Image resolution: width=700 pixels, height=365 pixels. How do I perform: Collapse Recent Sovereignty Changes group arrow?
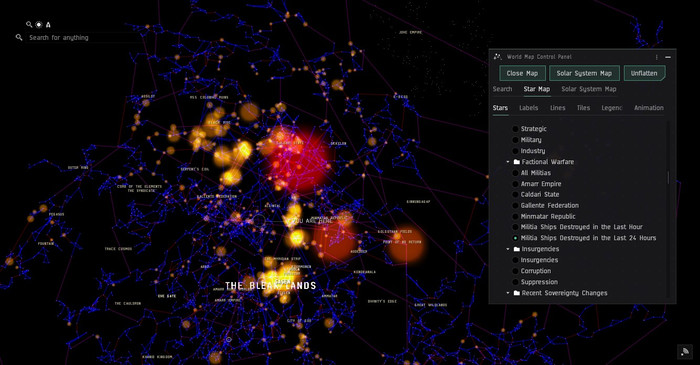click(508, 293)
